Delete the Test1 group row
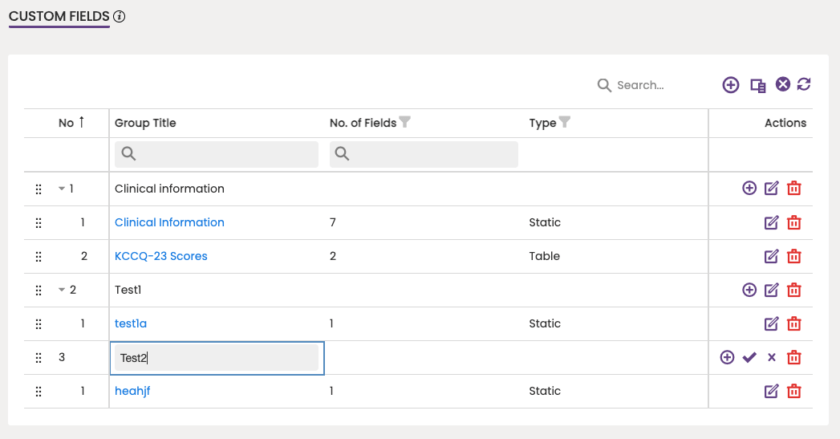840x439 pixels. click(x=793, y=290)
